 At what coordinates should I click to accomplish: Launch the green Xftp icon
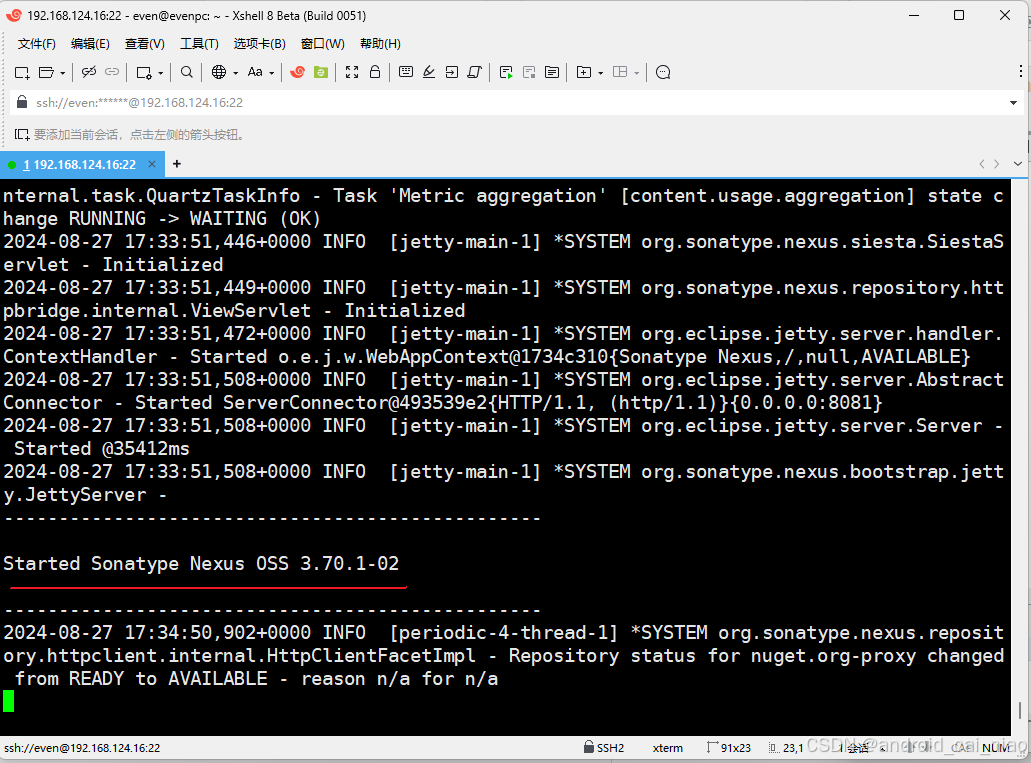(x=321, y=72)
